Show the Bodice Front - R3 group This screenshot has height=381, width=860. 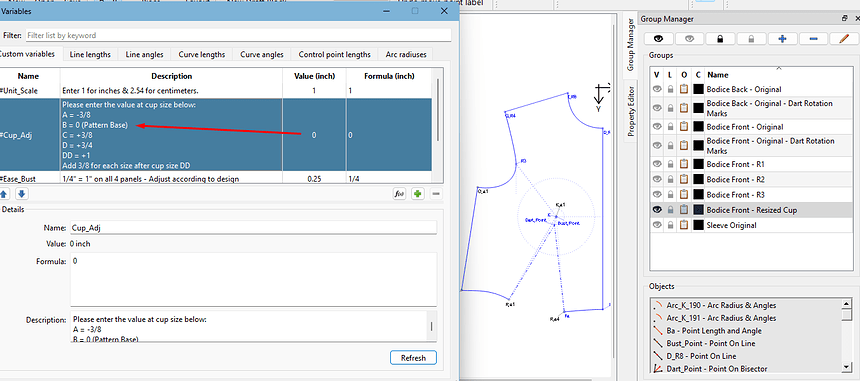coord(657,195)
